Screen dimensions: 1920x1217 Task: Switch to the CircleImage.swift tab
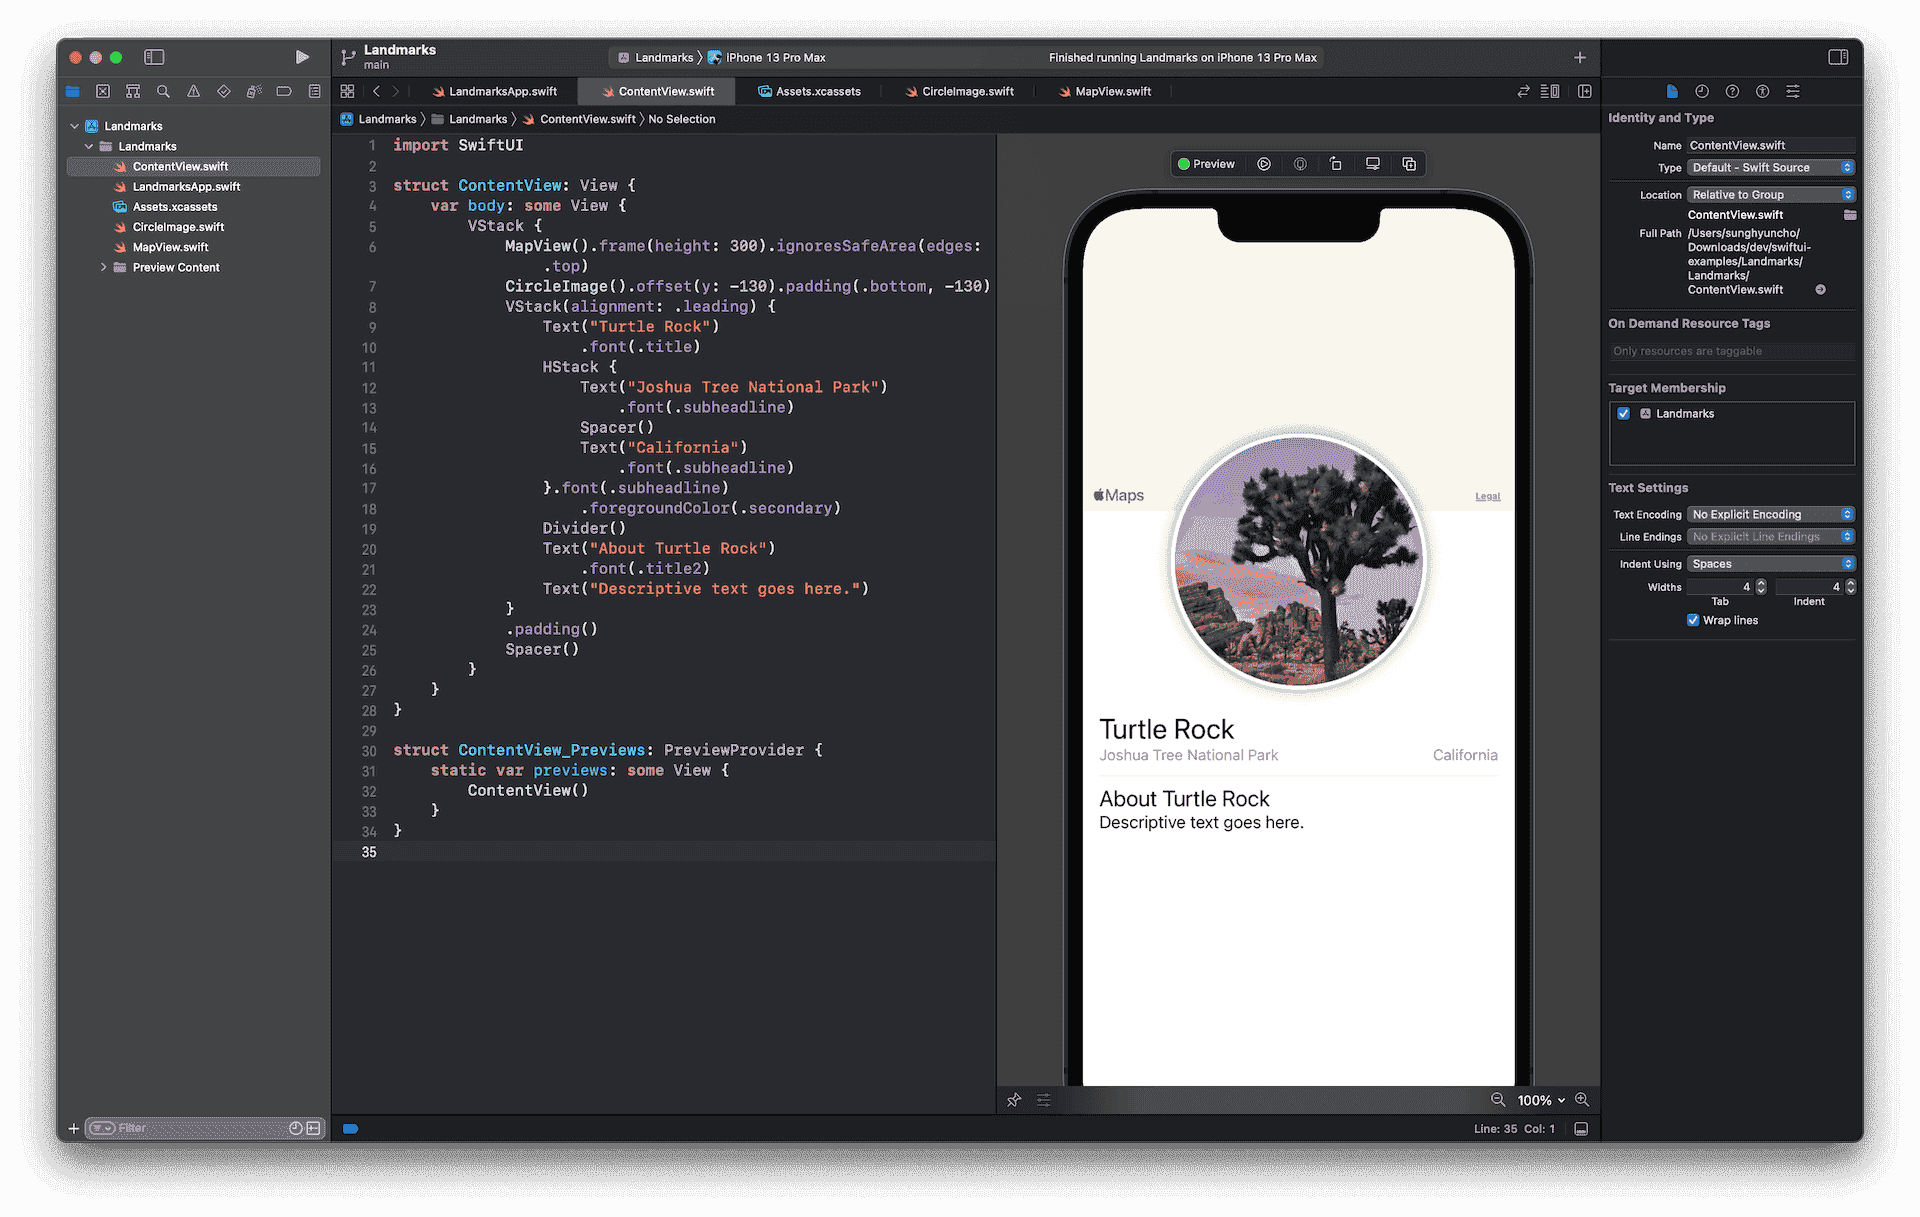pos(966,91)
